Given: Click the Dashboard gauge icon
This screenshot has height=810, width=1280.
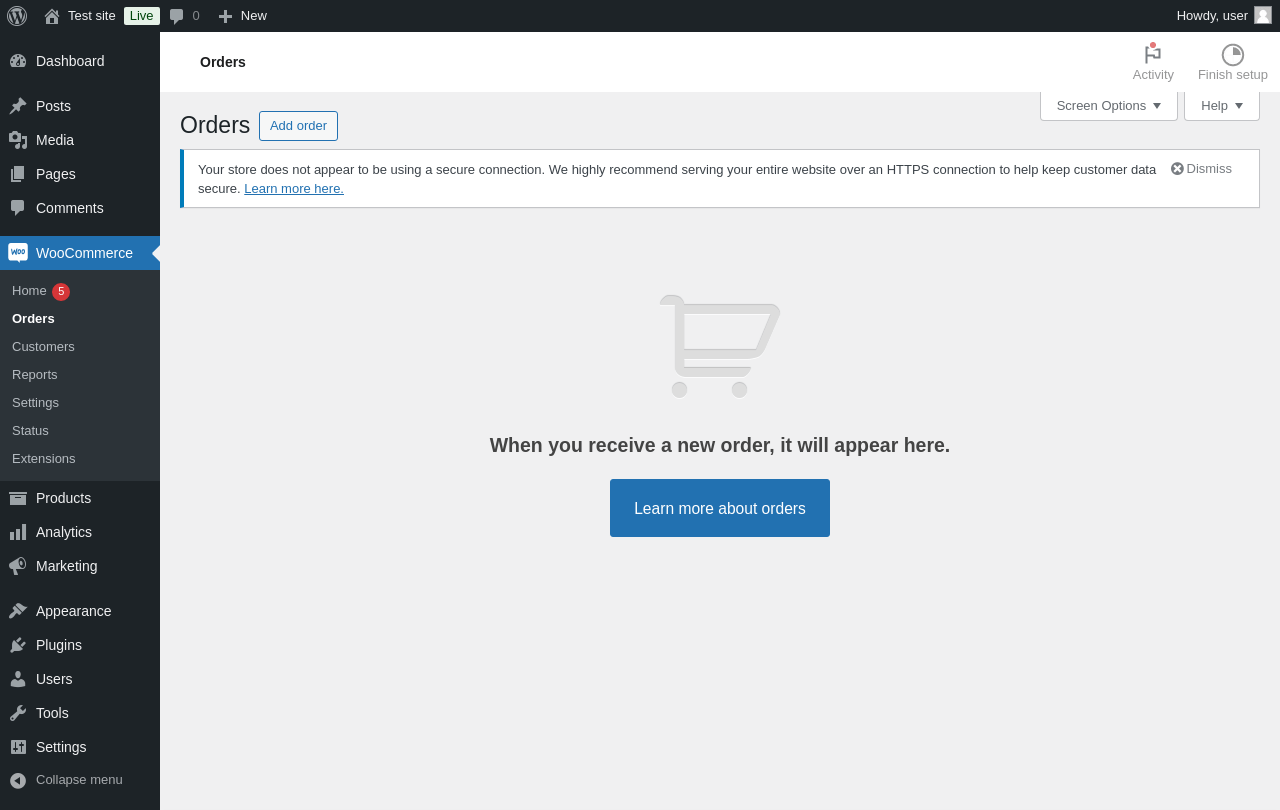Looking at the screenshot, I should tap(18, 61).
